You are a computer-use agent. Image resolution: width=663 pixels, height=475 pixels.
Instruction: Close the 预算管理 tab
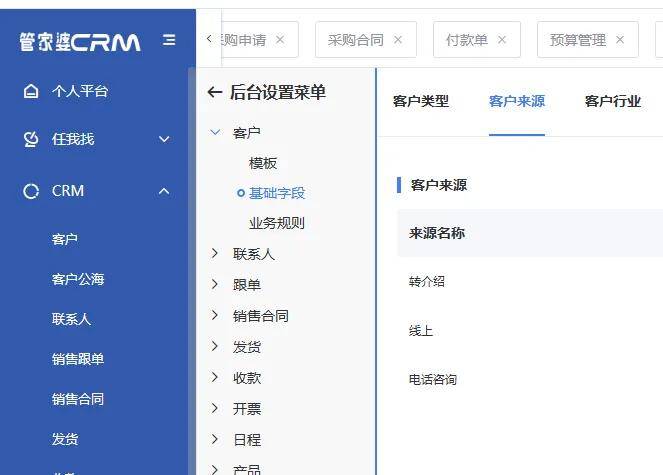point(620,40)
